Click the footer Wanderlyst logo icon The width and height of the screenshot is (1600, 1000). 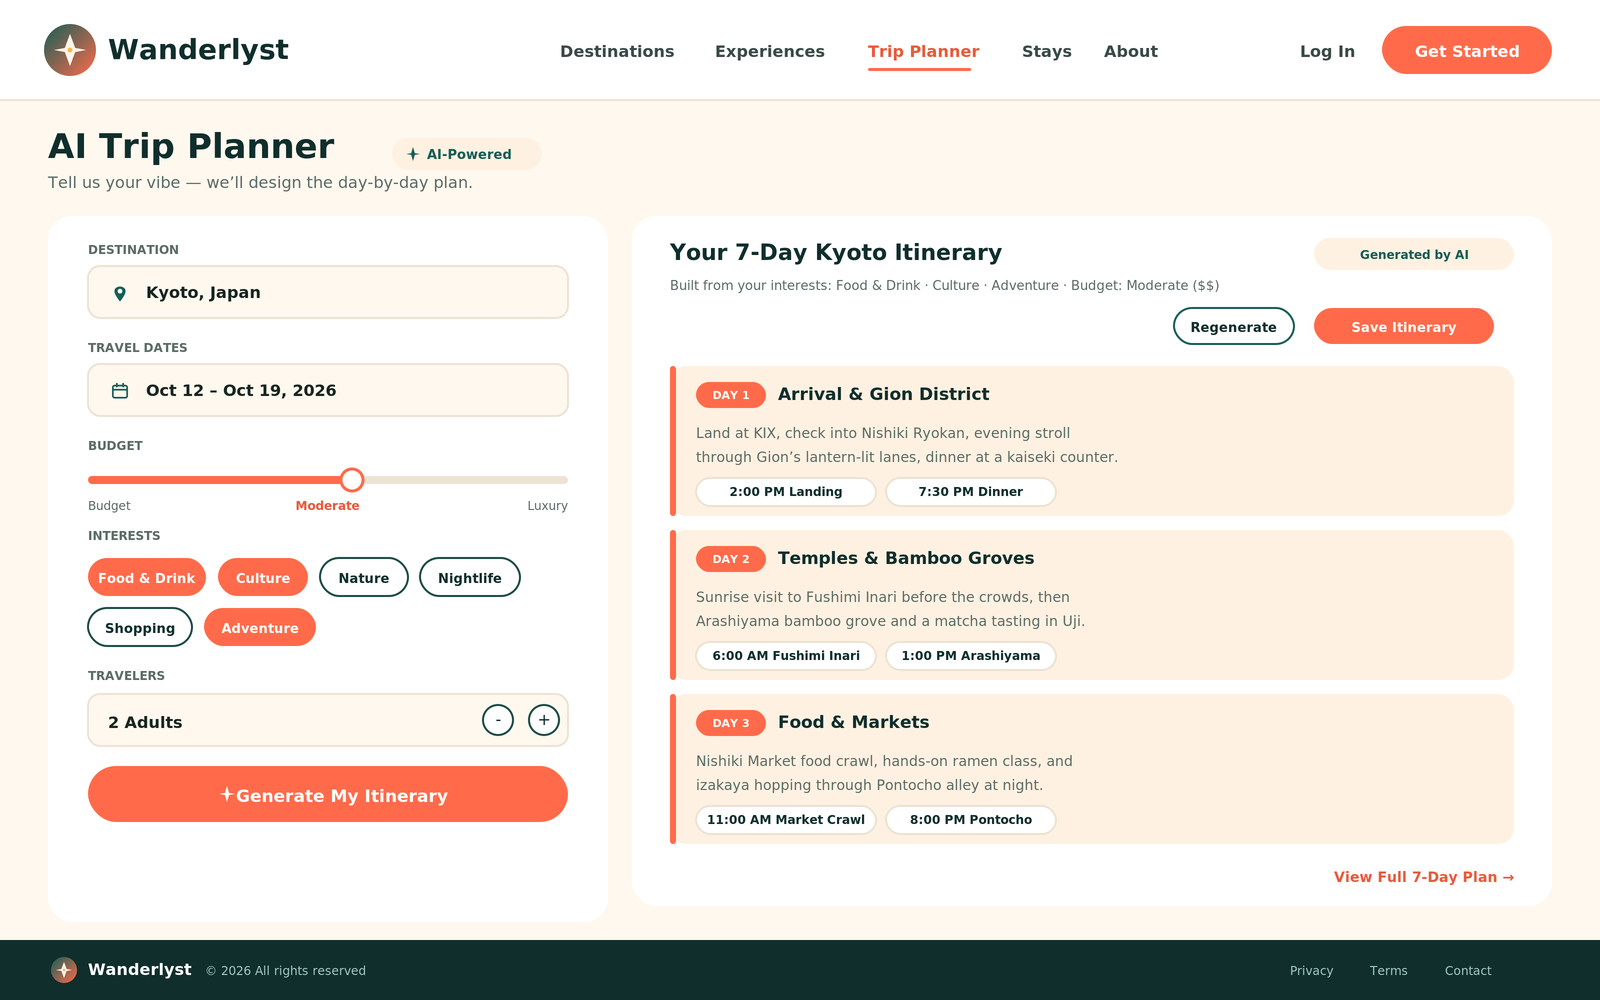(x=64, y=970)
